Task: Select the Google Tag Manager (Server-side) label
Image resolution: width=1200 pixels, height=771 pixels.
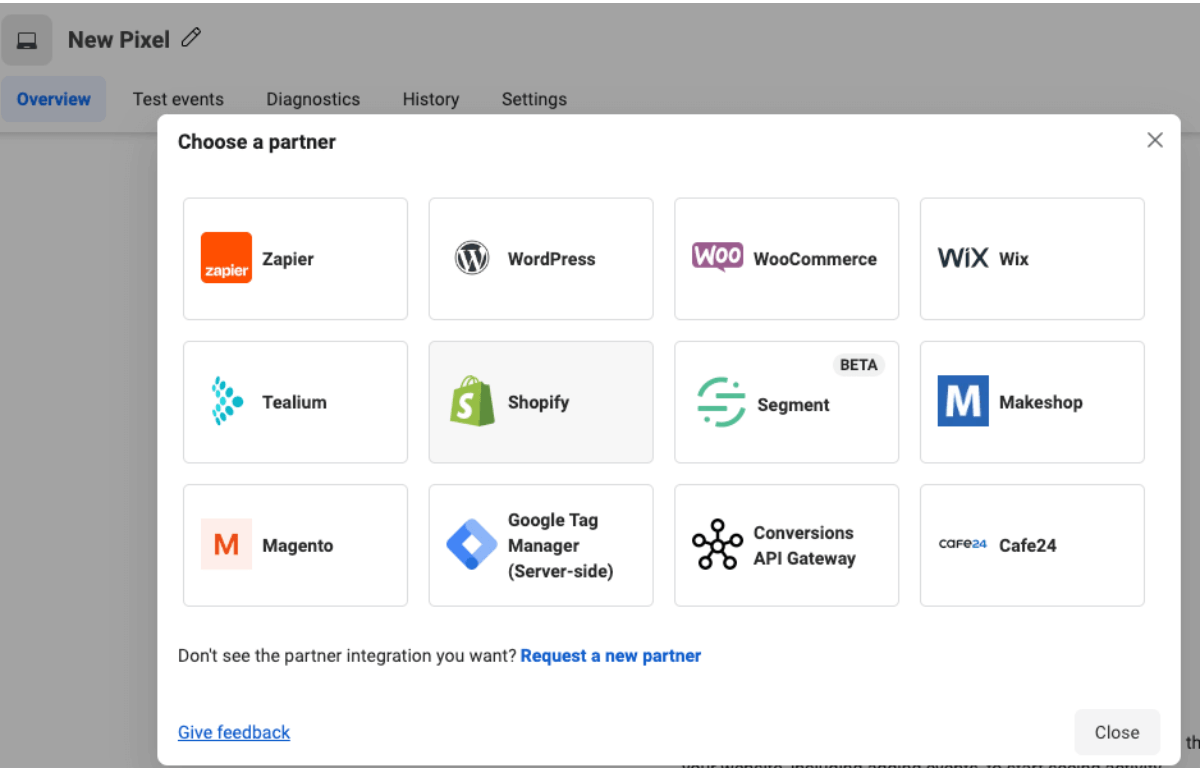Action: click(x=560, y=546)
